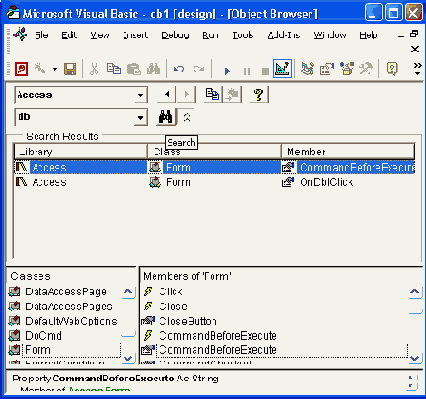
Task: Open the Insert Module dropdown arrow
Action: coord(55,69)
